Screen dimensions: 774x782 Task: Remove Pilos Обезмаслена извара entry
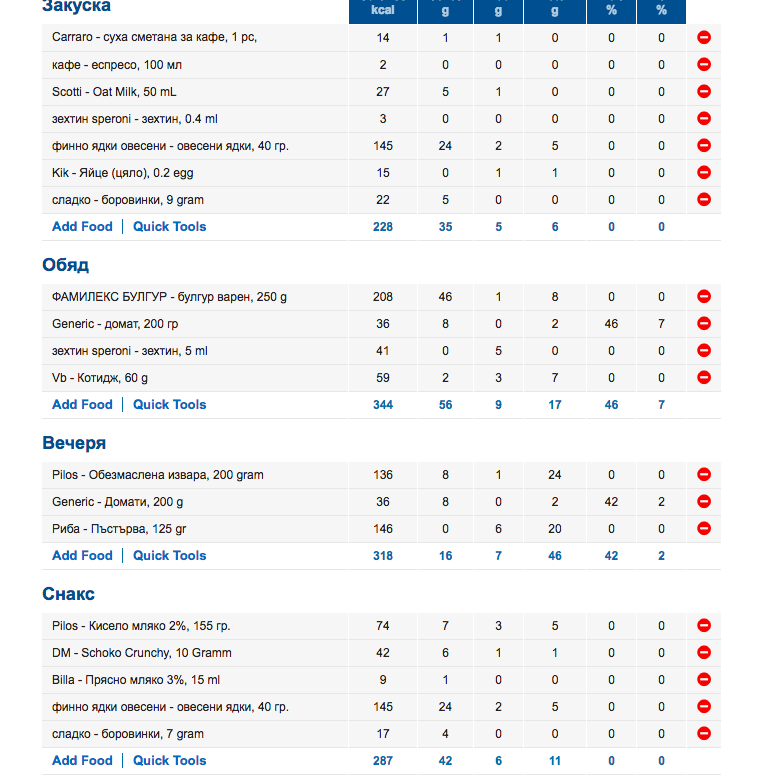[703, 475]
